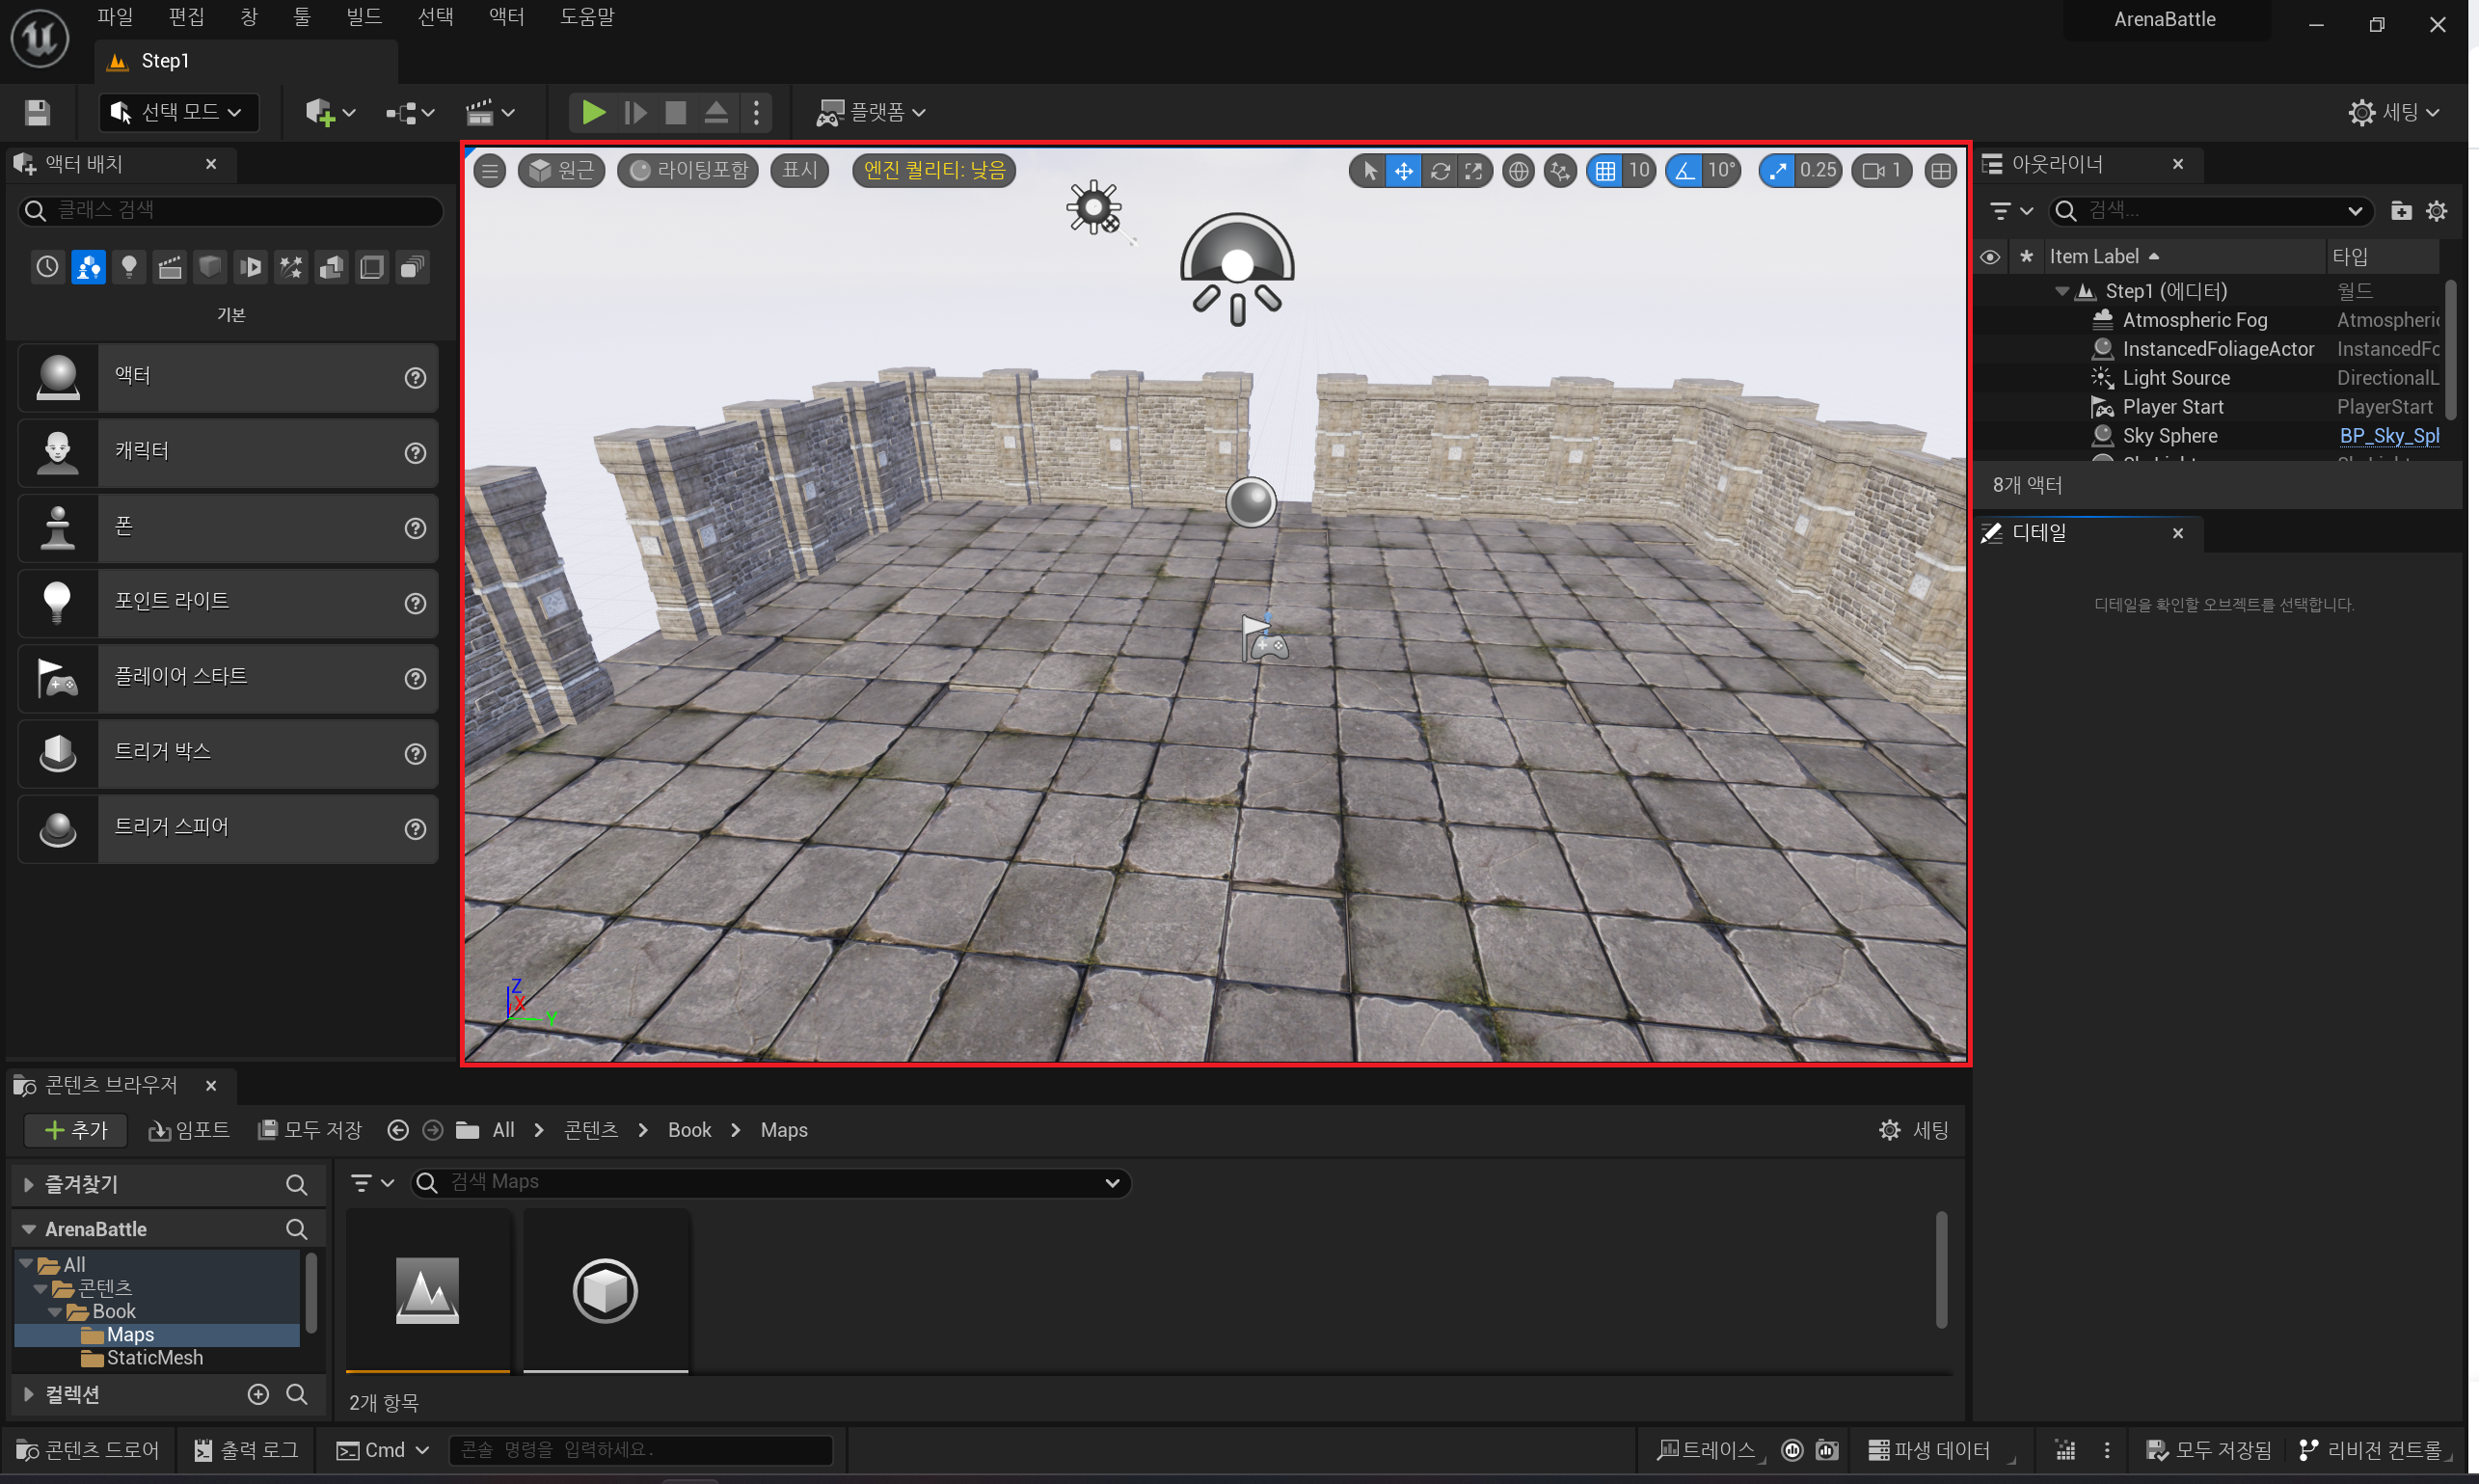
Task: Click the viewport layout maximize icon
Action: click(x=1940, y=171)
